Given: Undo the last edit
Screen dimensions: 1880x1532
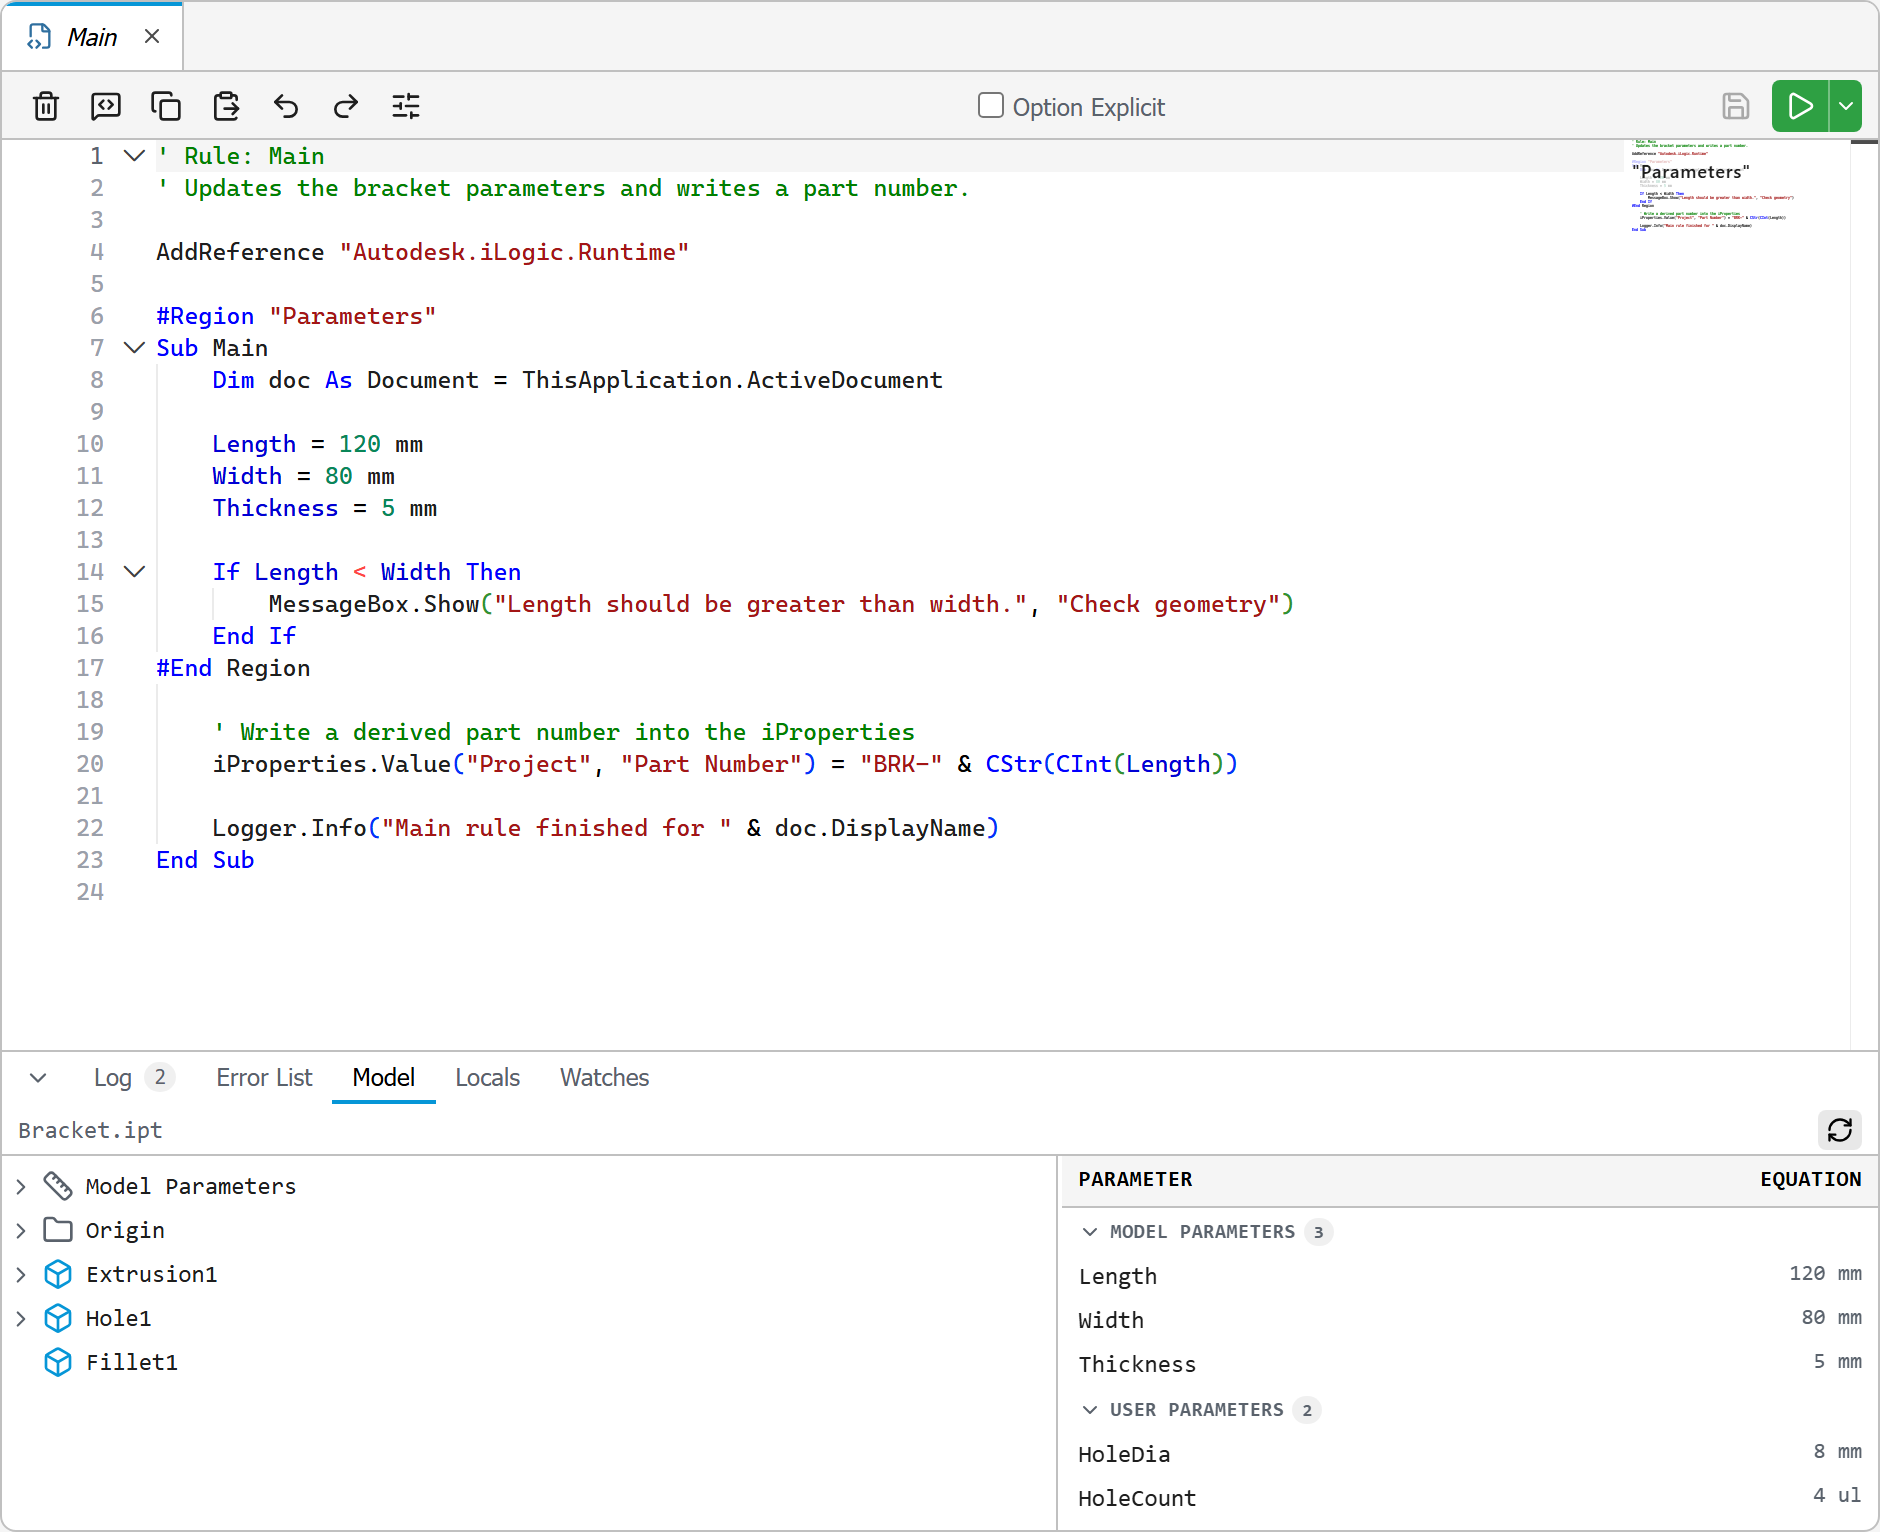Looking at the screenshot, I should [x=286, y=106].
